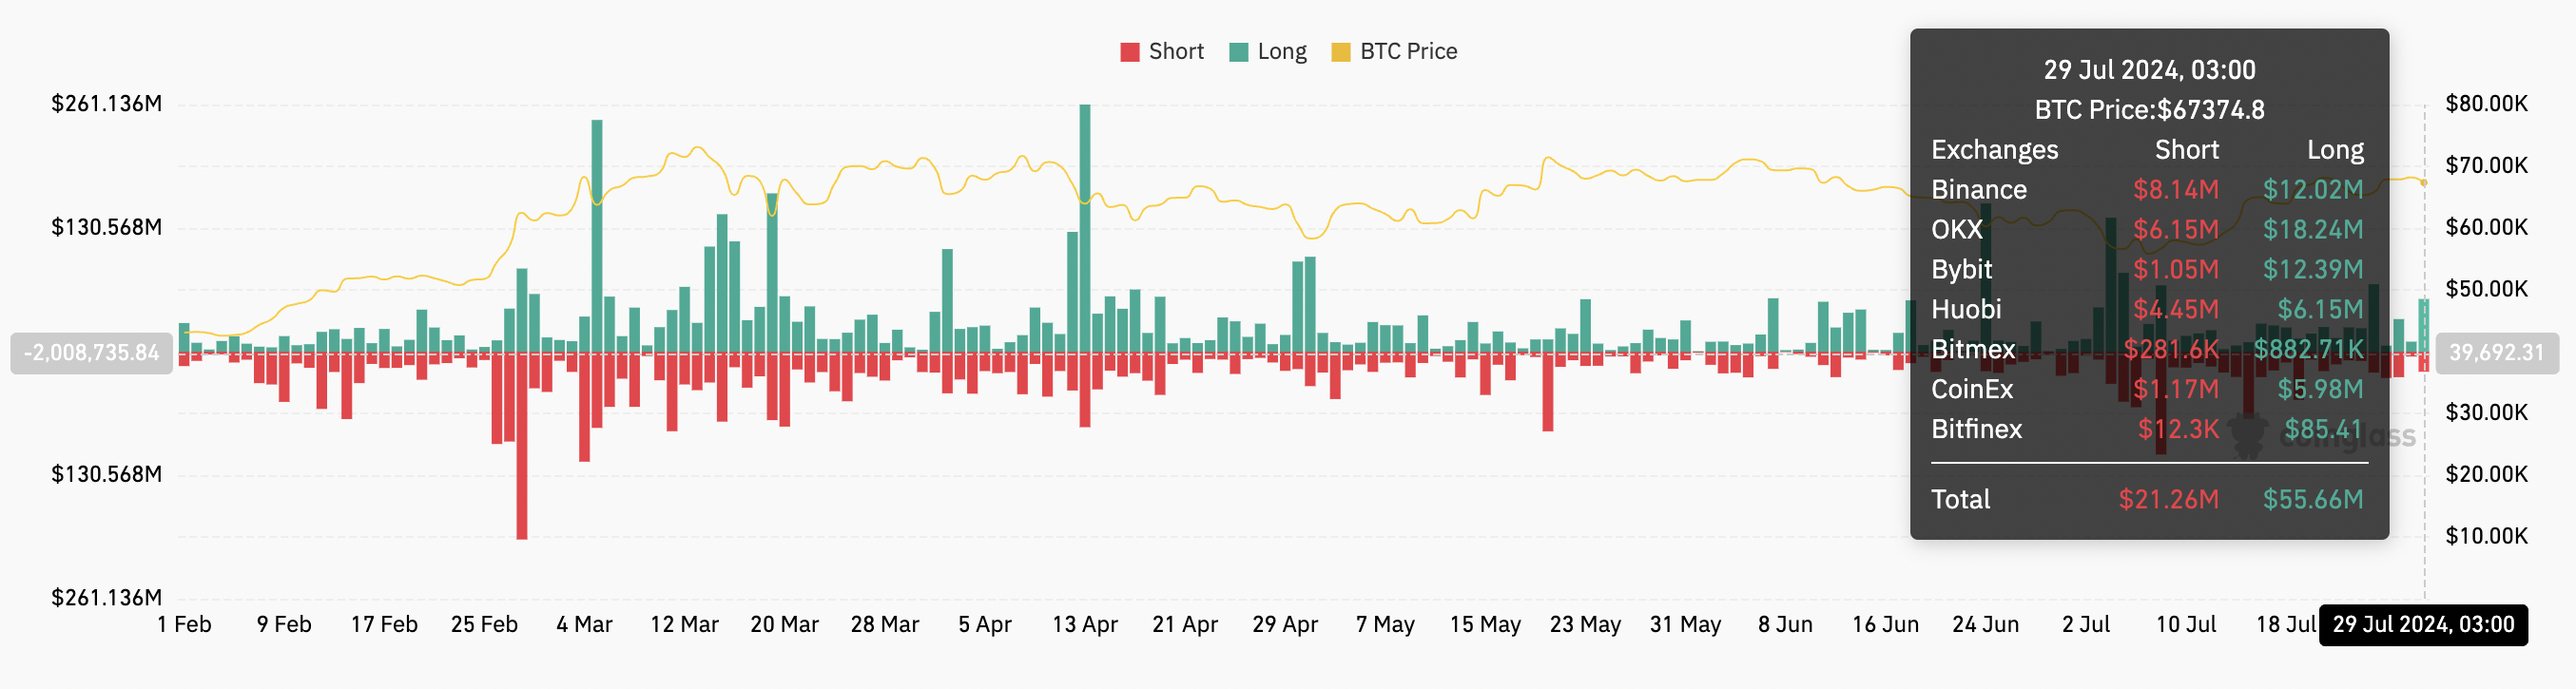Viewport: 2576px width, 689px height.
Task: Click the 29 Jul 2024, 03:00 axis pointer label
Action: (2423, 625)
